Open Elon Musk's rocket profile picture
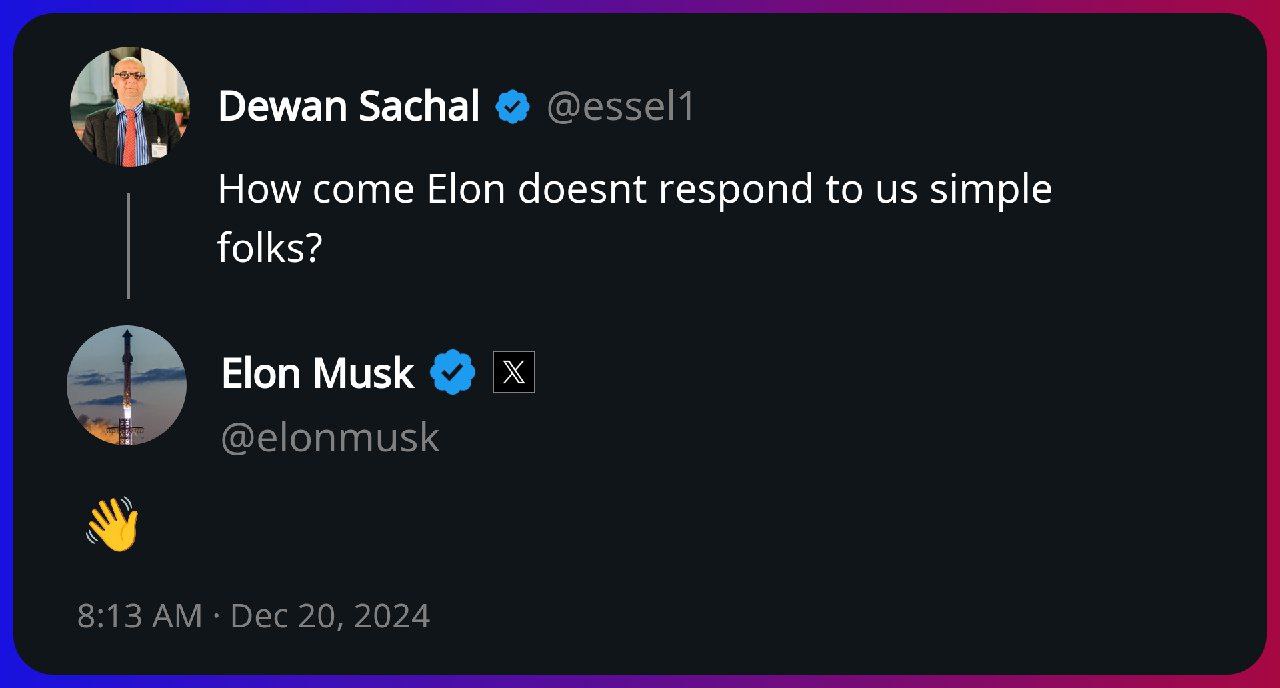 127,385
